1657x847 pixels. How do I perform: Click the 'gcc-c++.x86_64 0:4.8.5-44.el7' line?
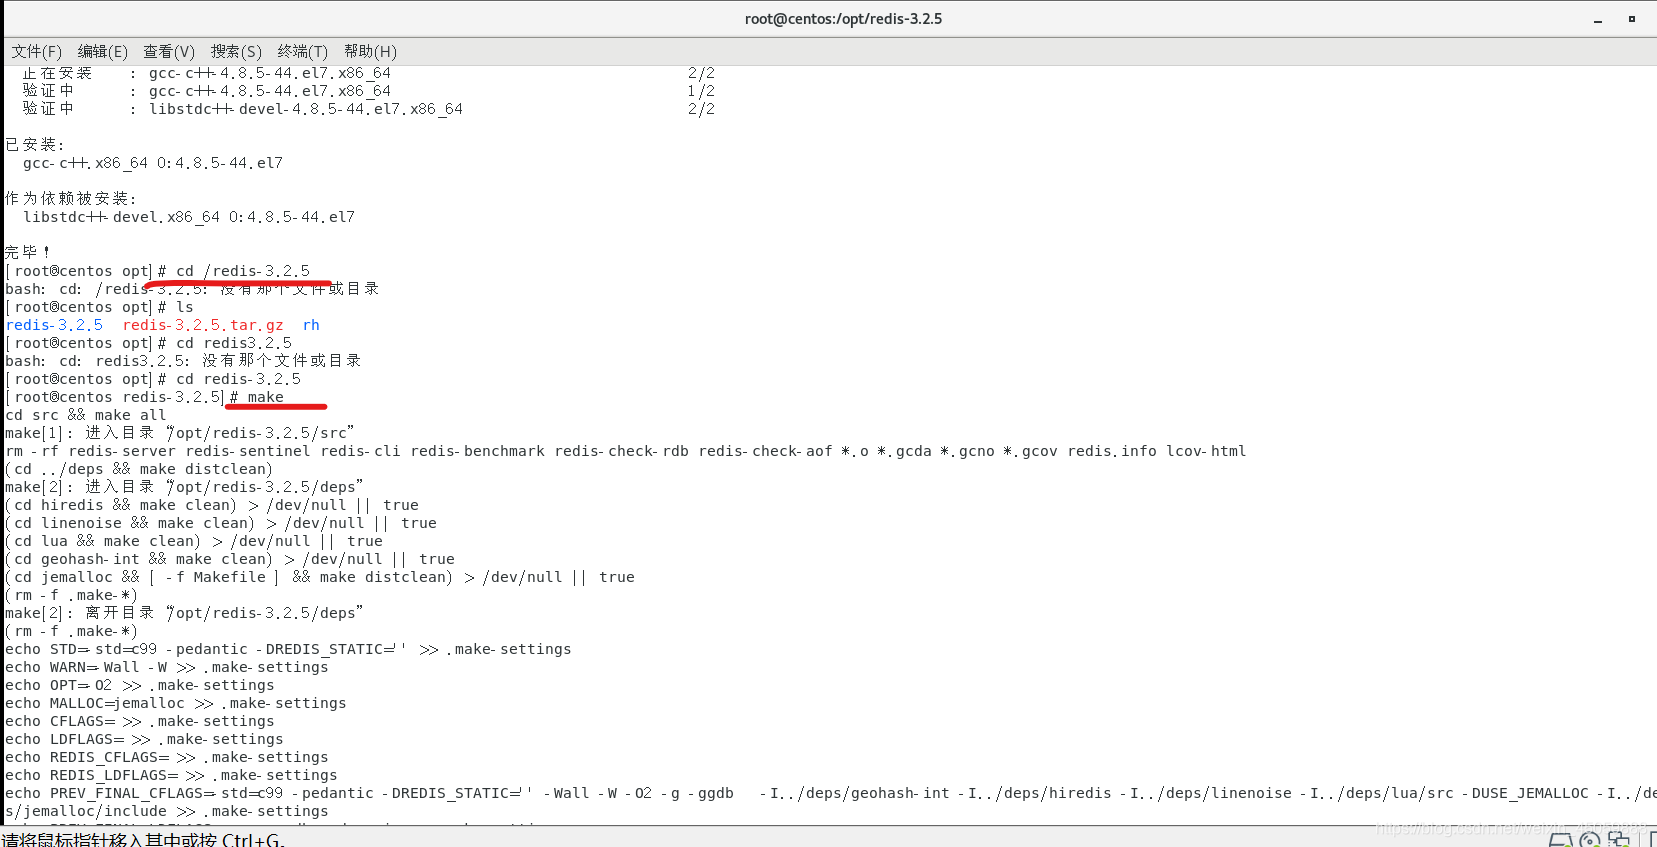153,163
